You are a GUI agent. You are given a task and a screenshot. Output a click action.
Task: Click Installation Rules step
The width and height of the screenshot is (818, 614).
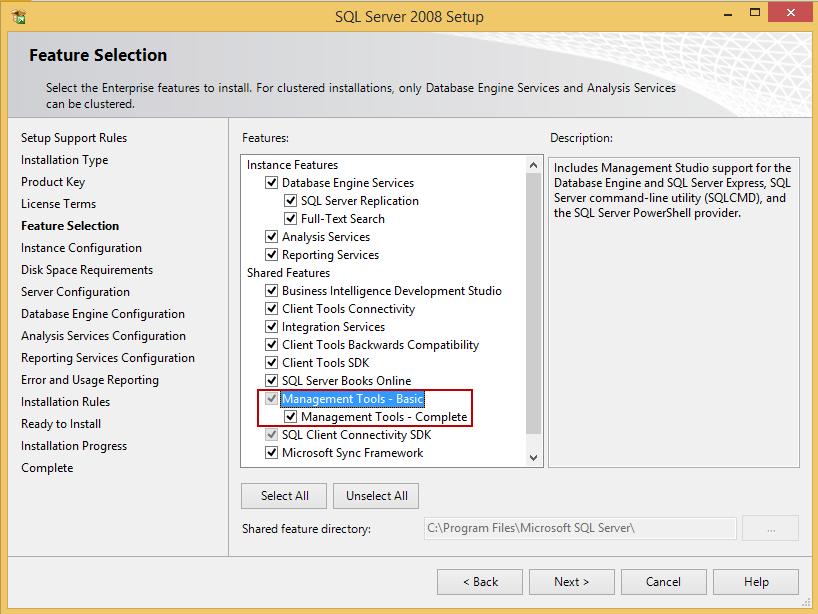coord(65,402)
